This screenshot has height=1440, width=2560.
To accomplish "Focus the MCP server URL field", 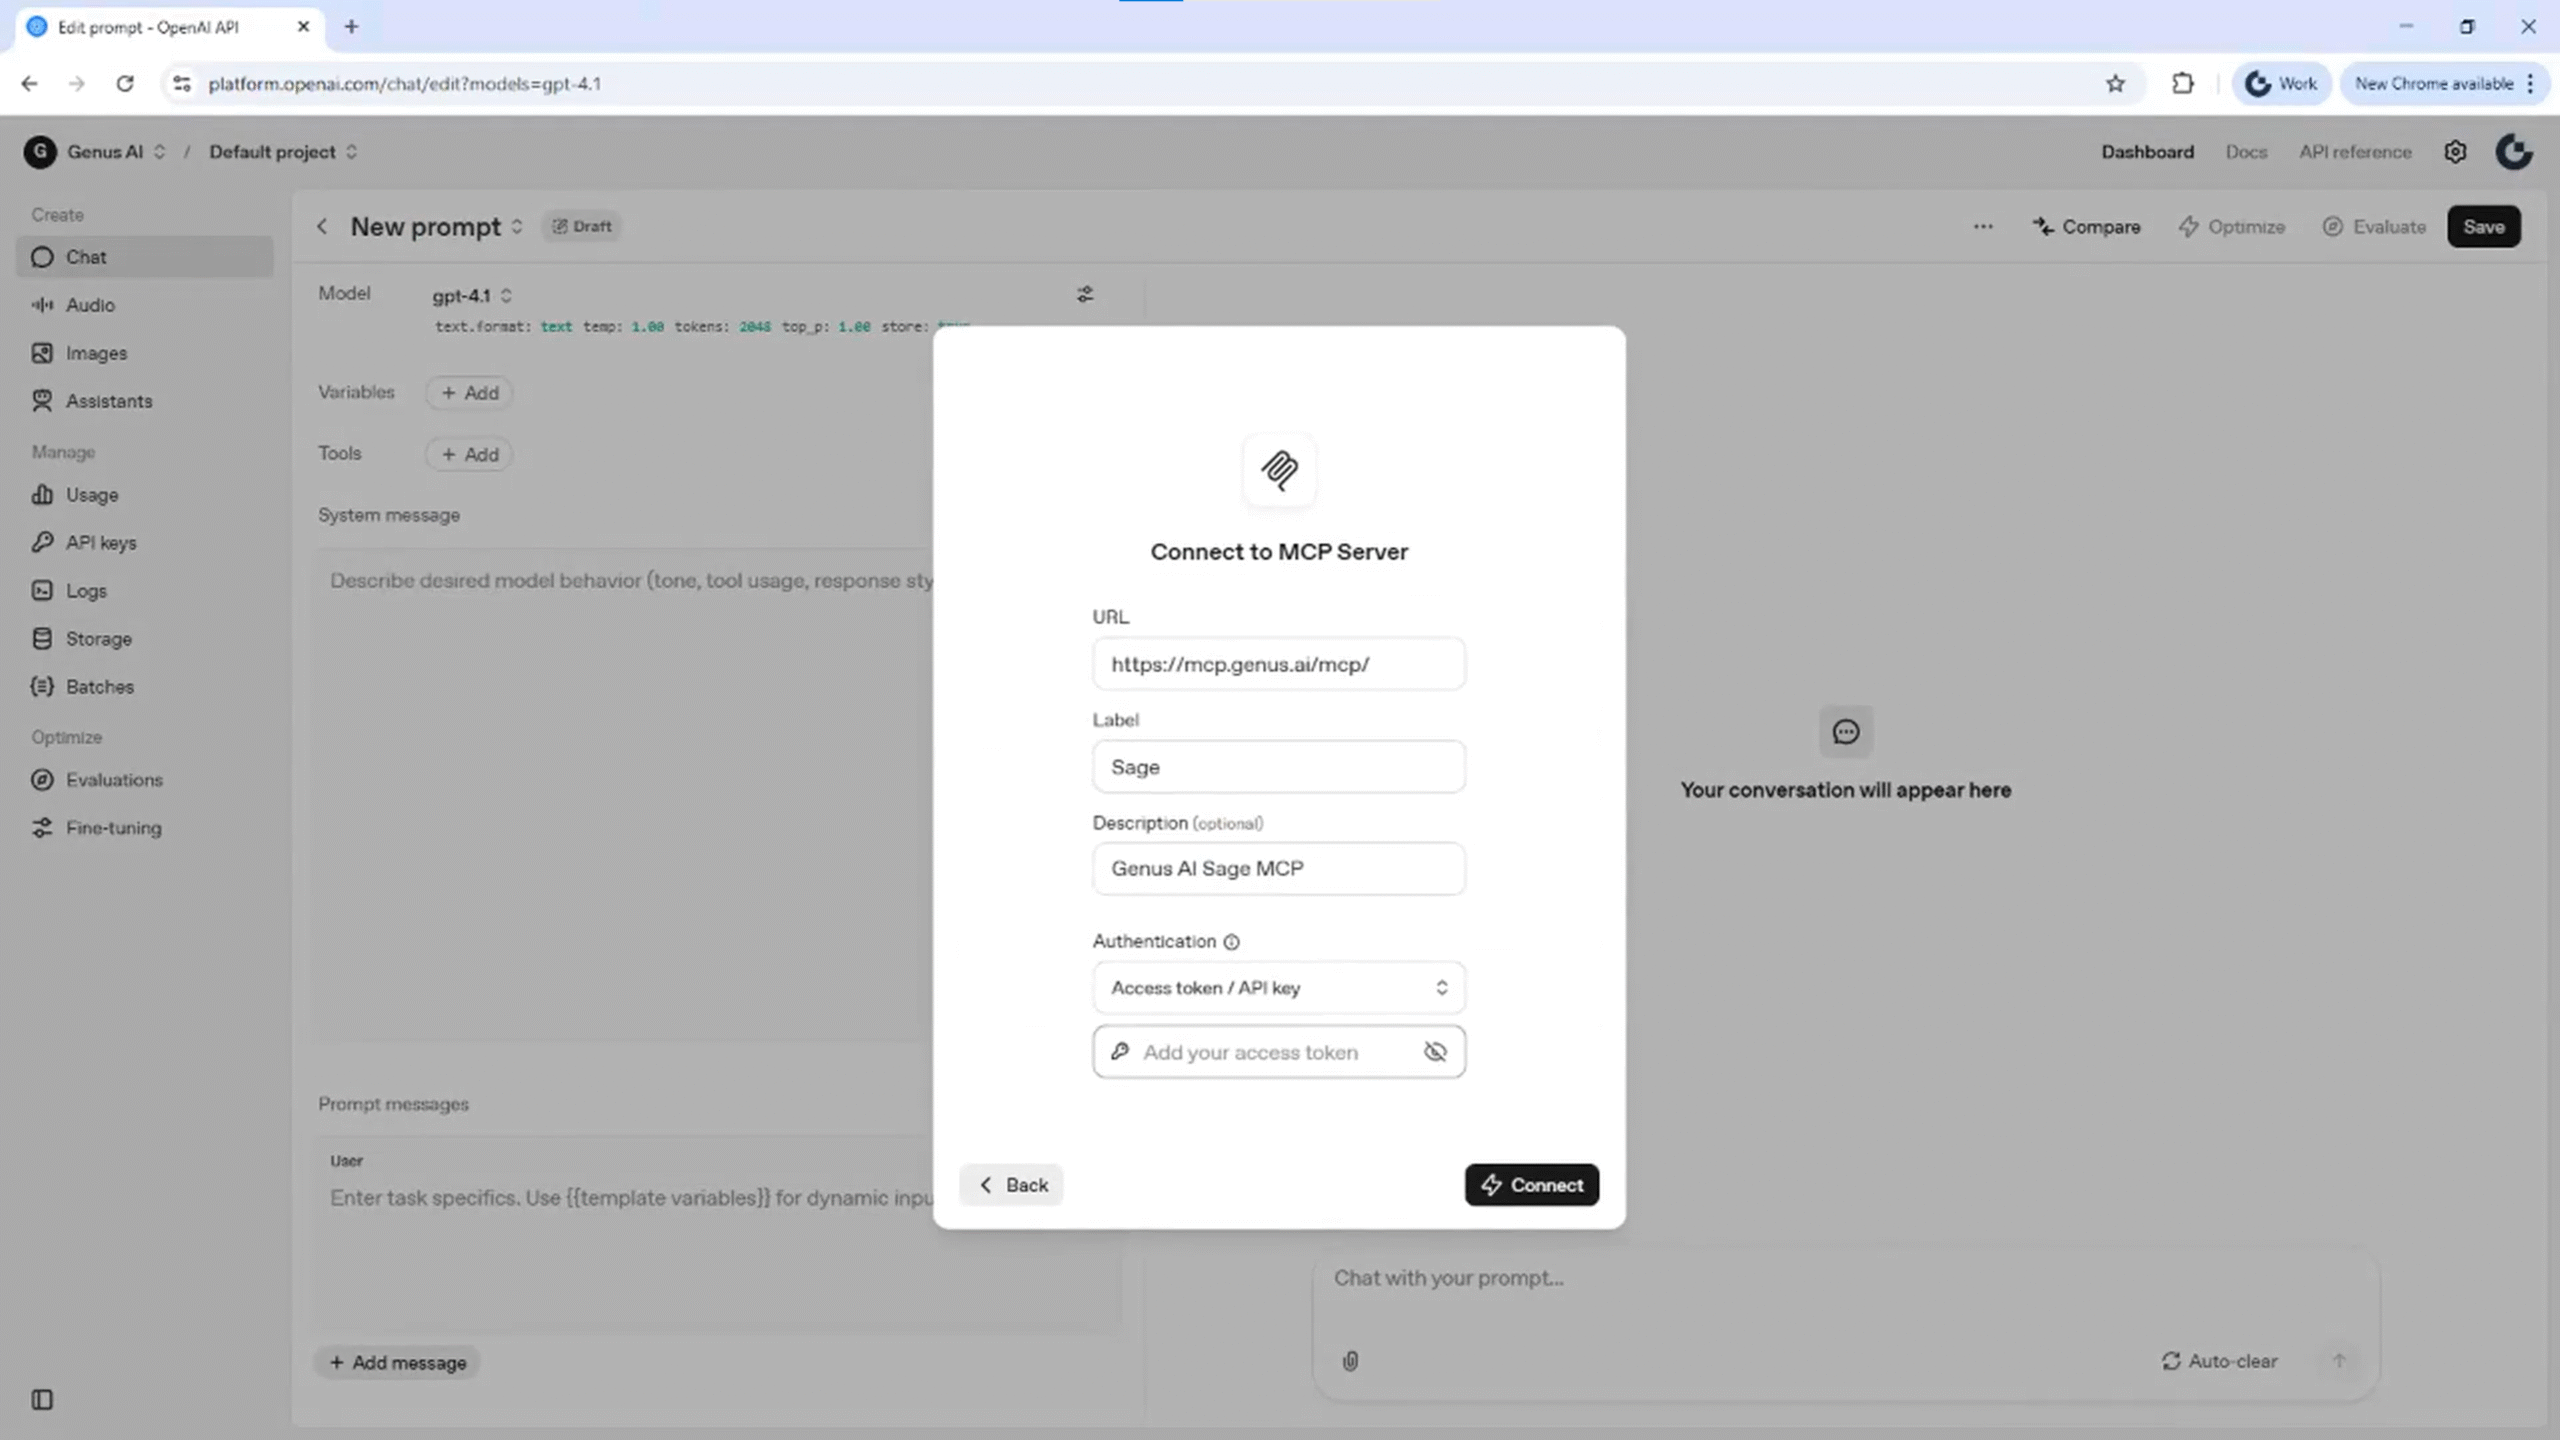I will click(1279, 664).
